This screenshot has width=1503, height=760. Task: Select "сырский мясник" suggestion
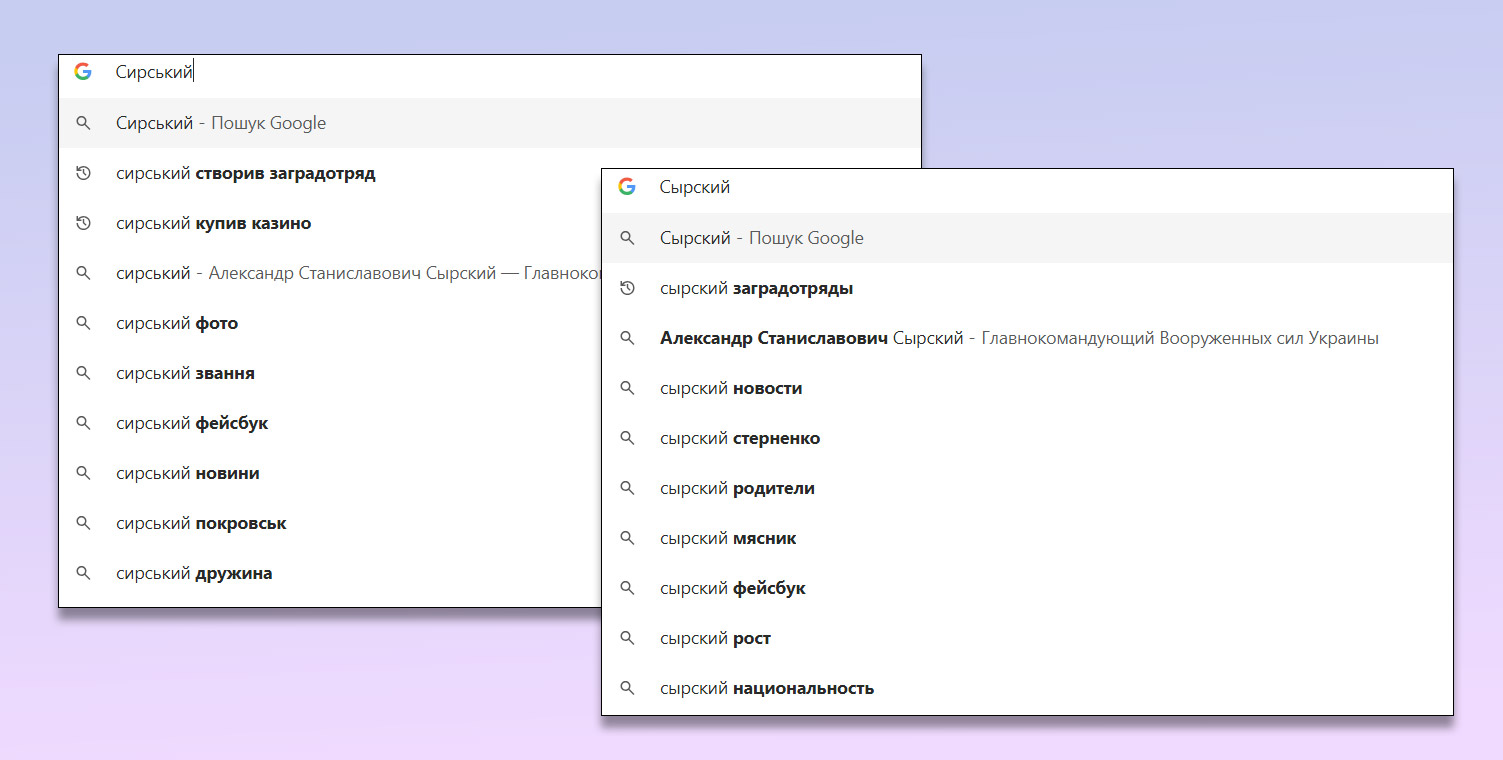(x=728, y=538)
